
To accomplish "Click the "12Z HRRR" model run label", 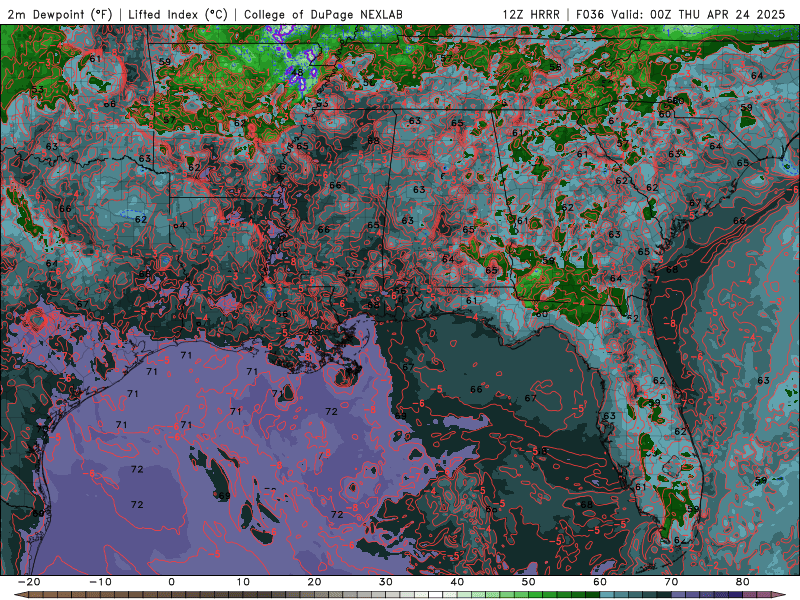I will (531, 14).
